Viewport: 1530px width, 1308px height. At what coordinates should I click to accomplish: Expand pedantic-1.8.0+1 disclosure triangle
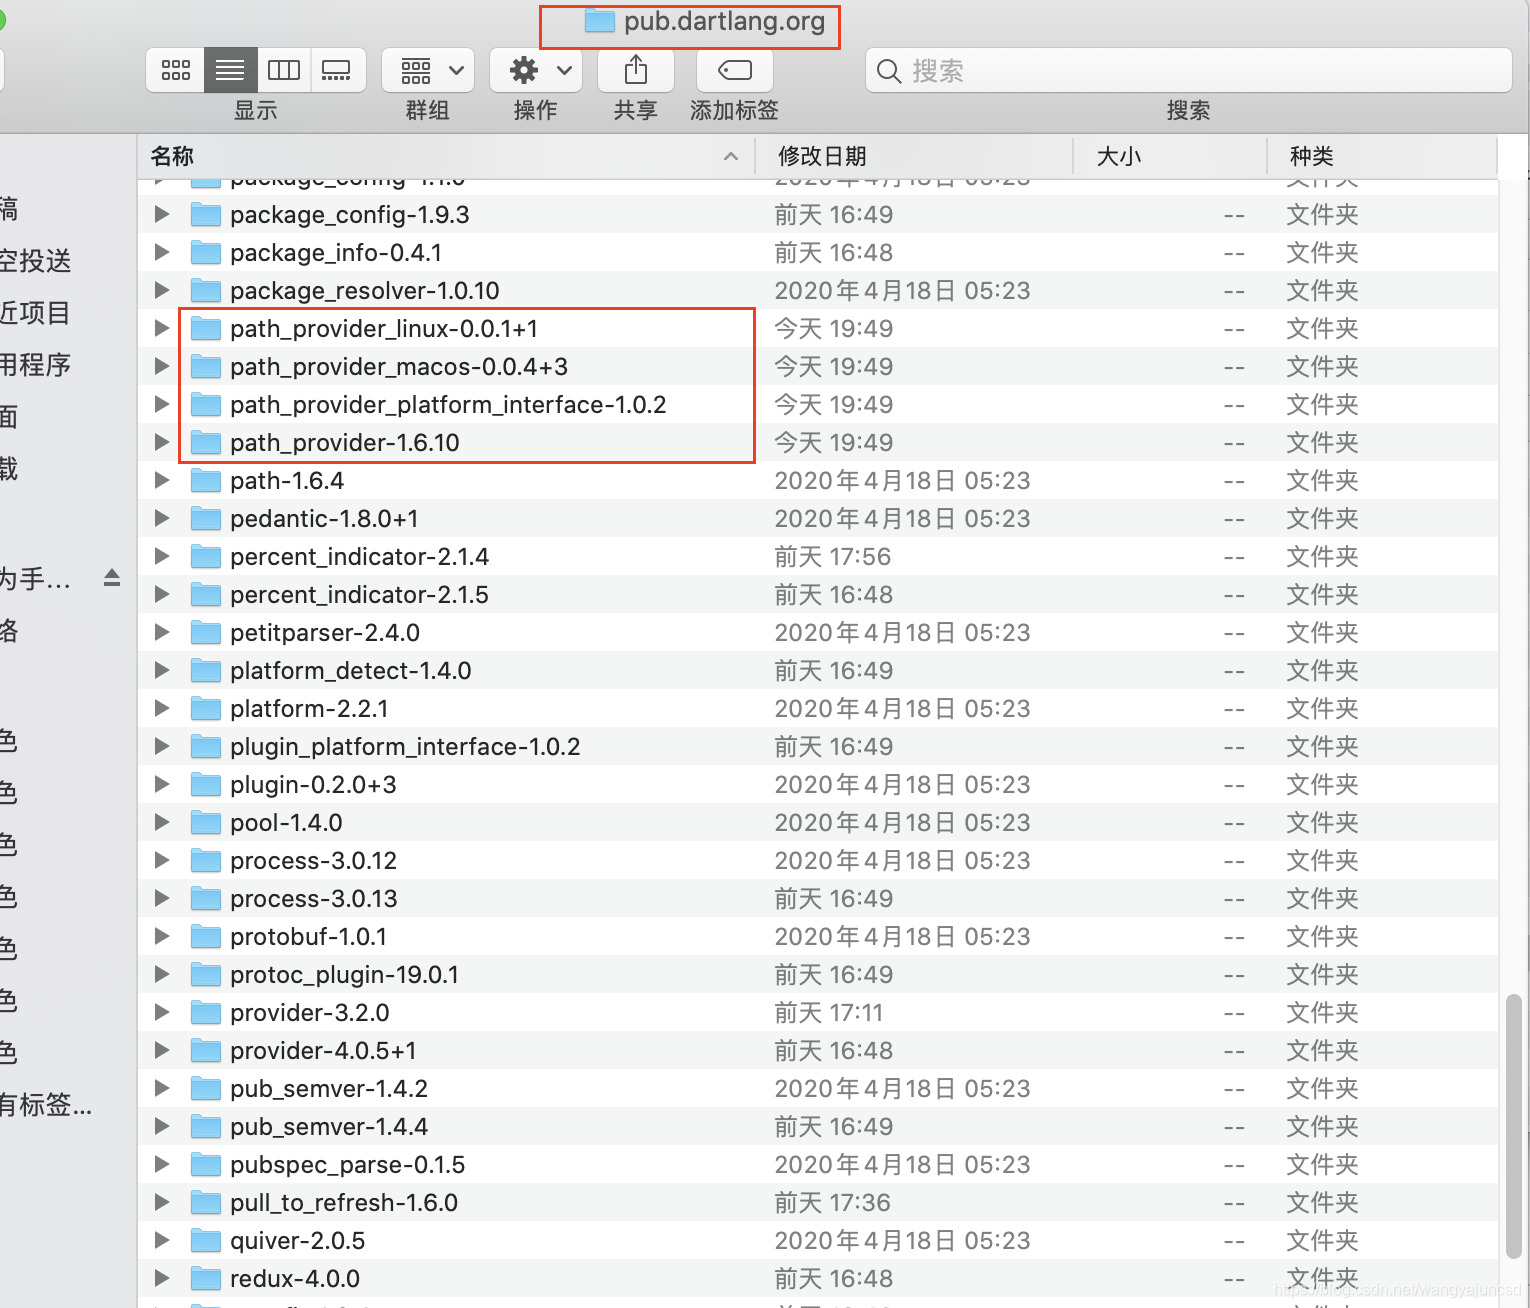tap(161, 518)
